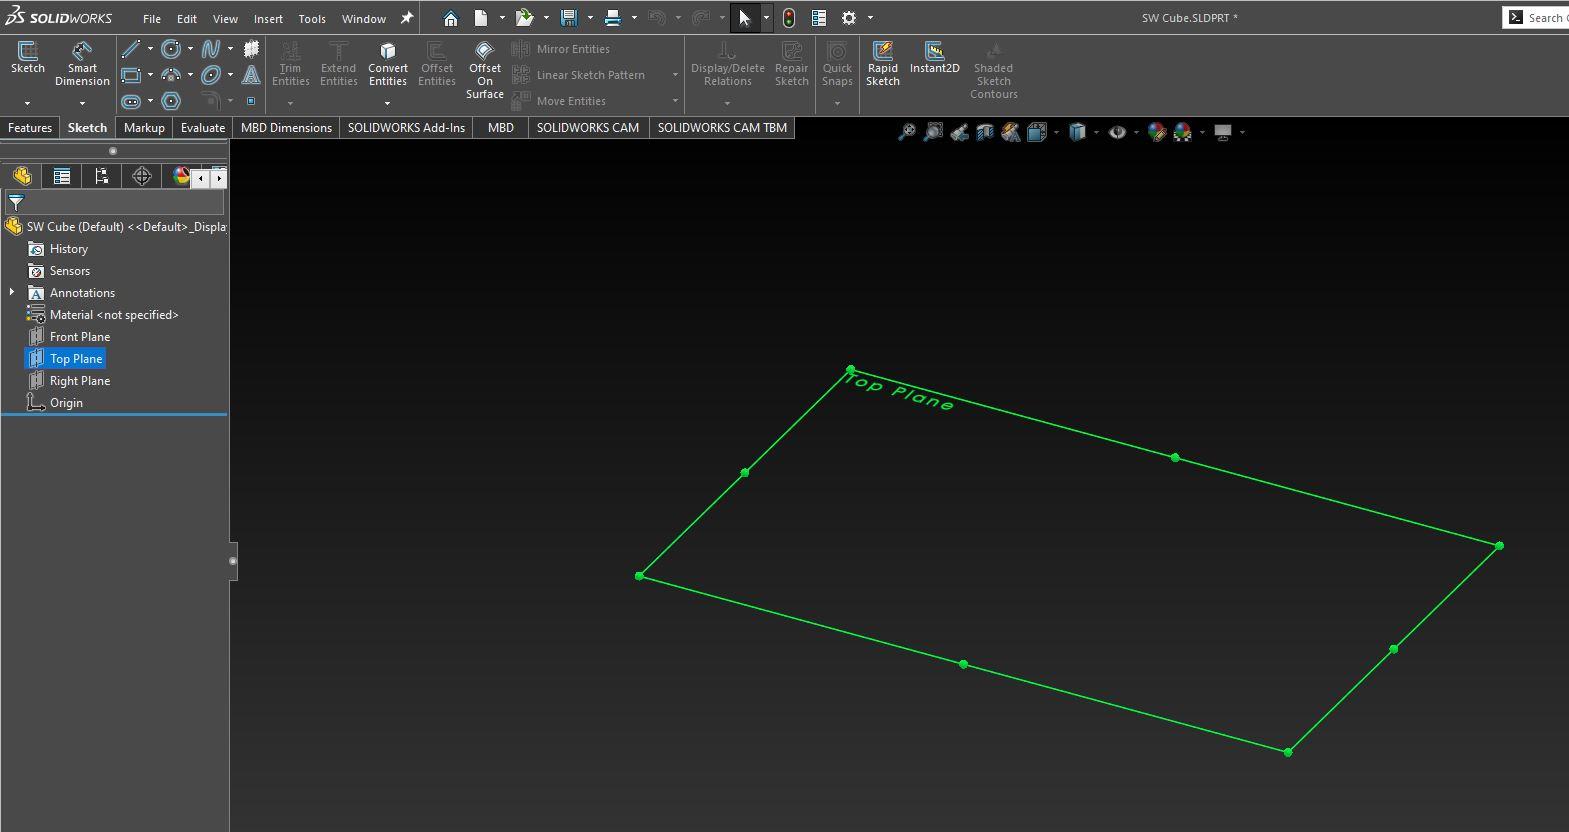1569x832 pixels.
Task: Toggle Instant2D on or off
Action: point(934,58)
